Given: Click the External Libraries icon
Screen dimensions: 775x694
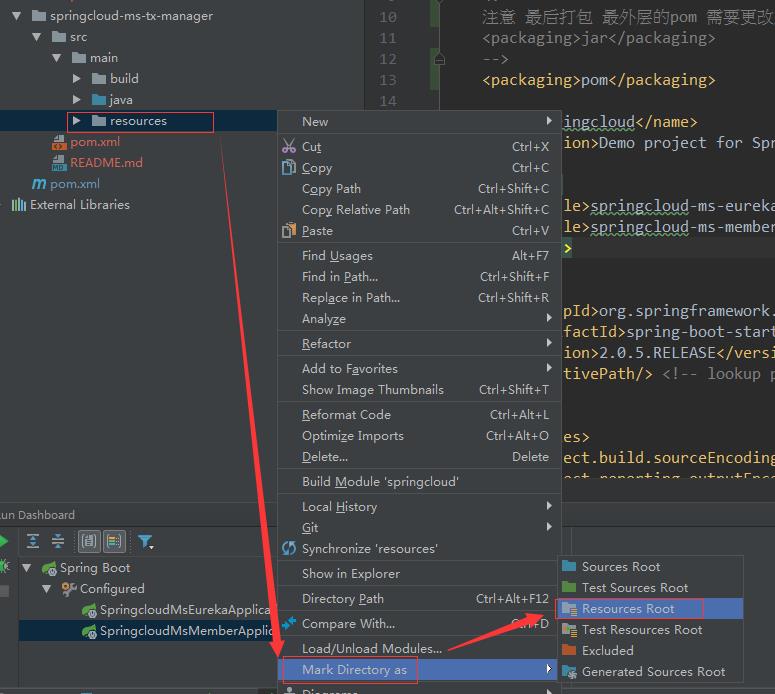Looking at the screenshot, I should tap(18, 205).
